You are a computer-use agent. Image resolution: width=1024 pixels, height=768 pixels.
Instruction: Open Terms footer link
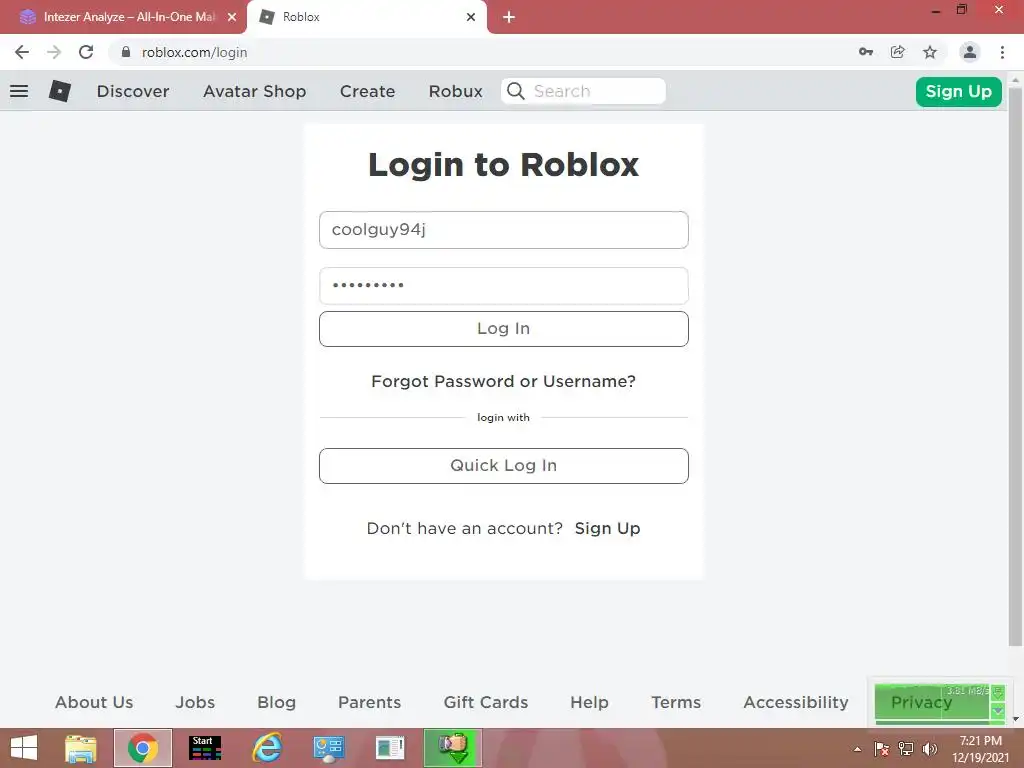[676, 702]
